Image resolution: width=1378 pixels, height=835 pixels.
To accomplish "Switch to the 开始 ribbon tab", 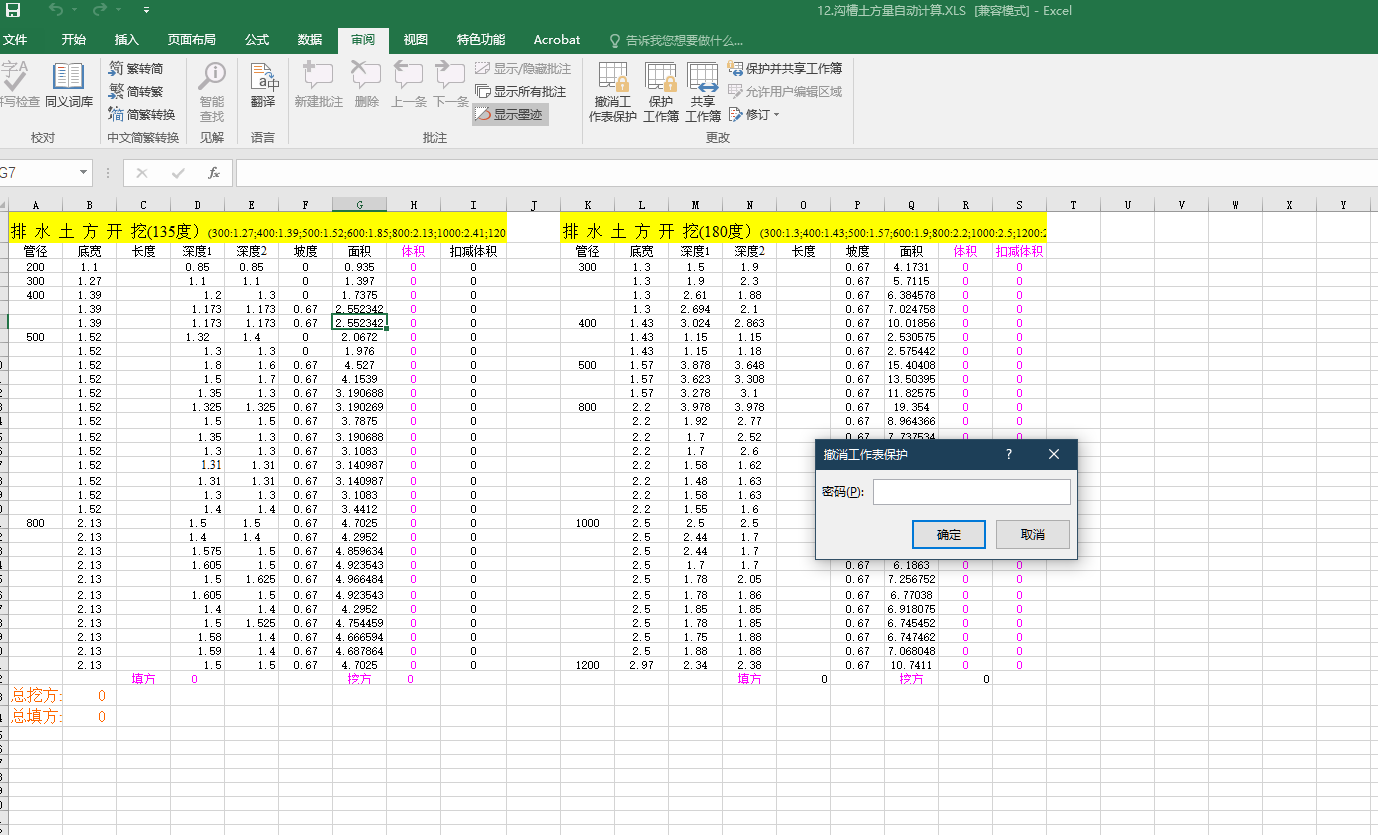I will (74, 40).
